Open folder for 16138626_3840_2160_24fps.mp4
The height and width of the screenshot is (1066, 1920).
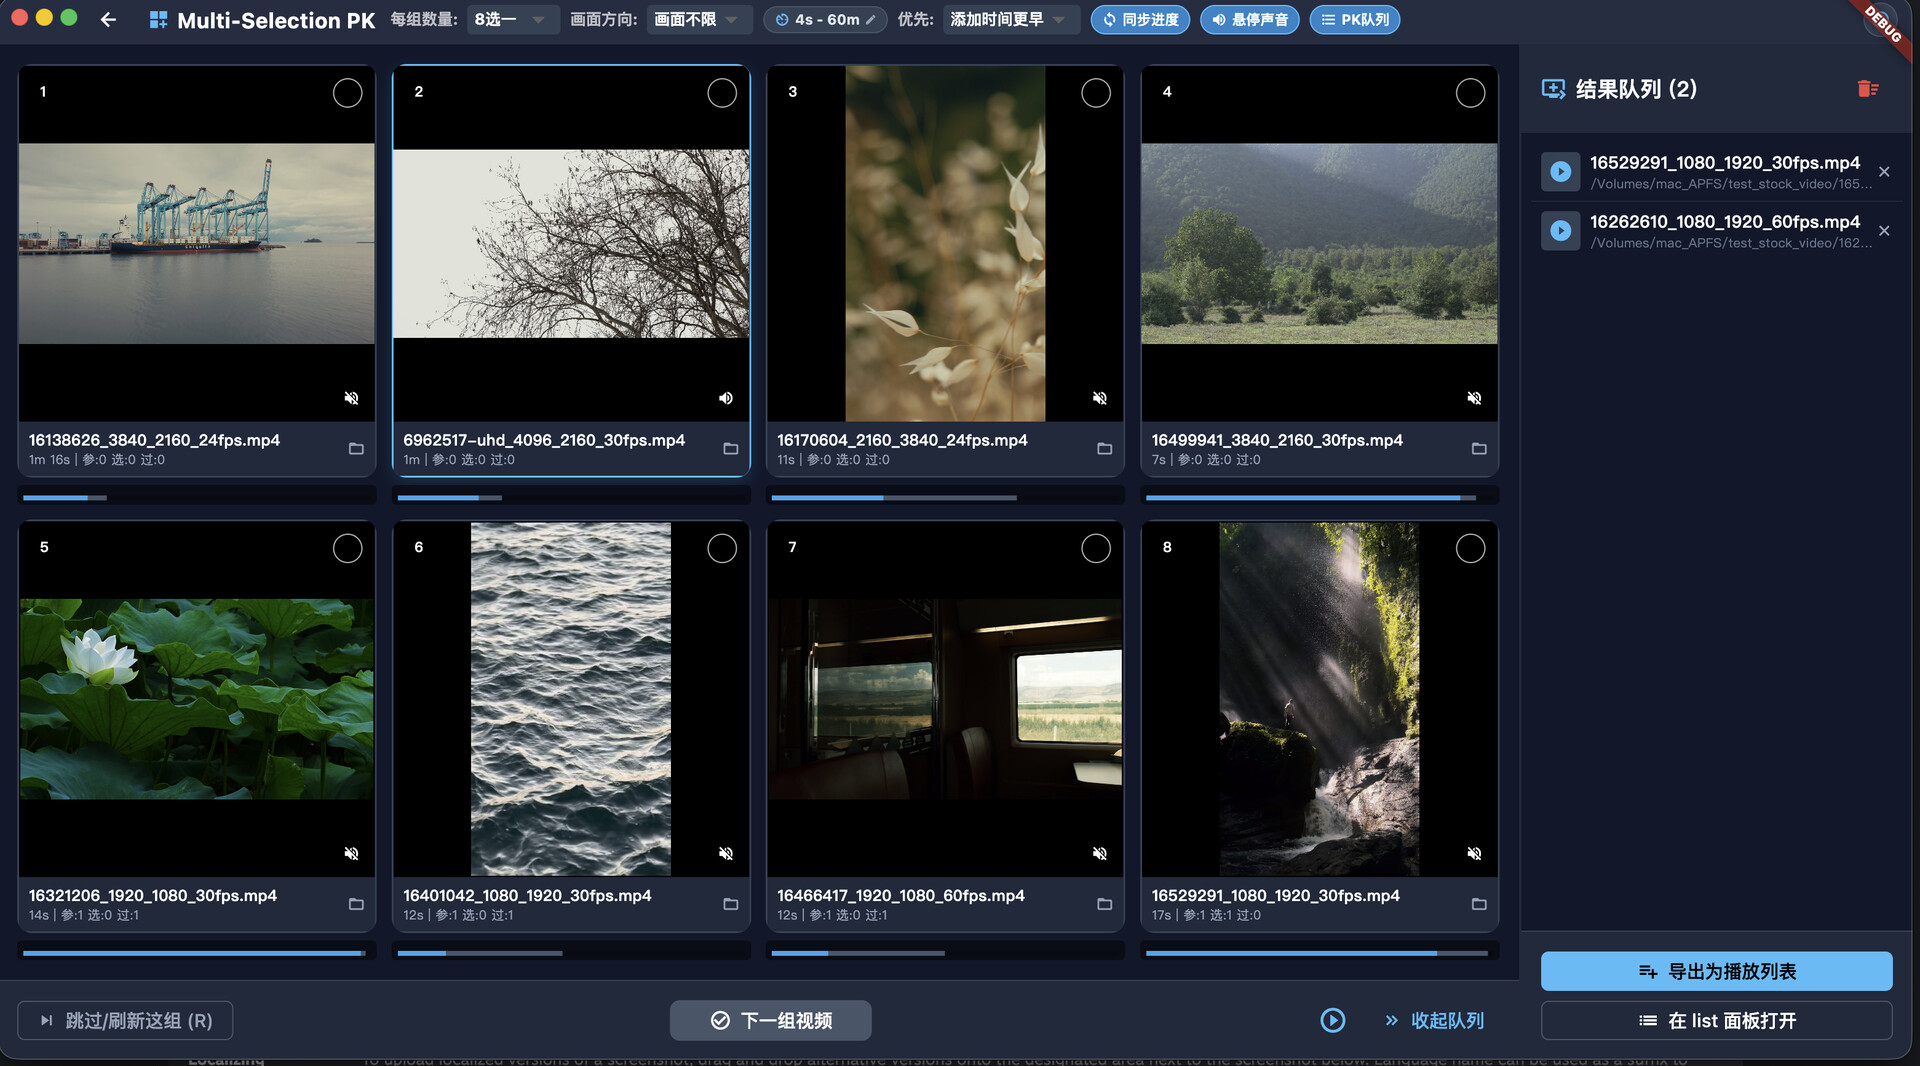click(x=356, y=449)
